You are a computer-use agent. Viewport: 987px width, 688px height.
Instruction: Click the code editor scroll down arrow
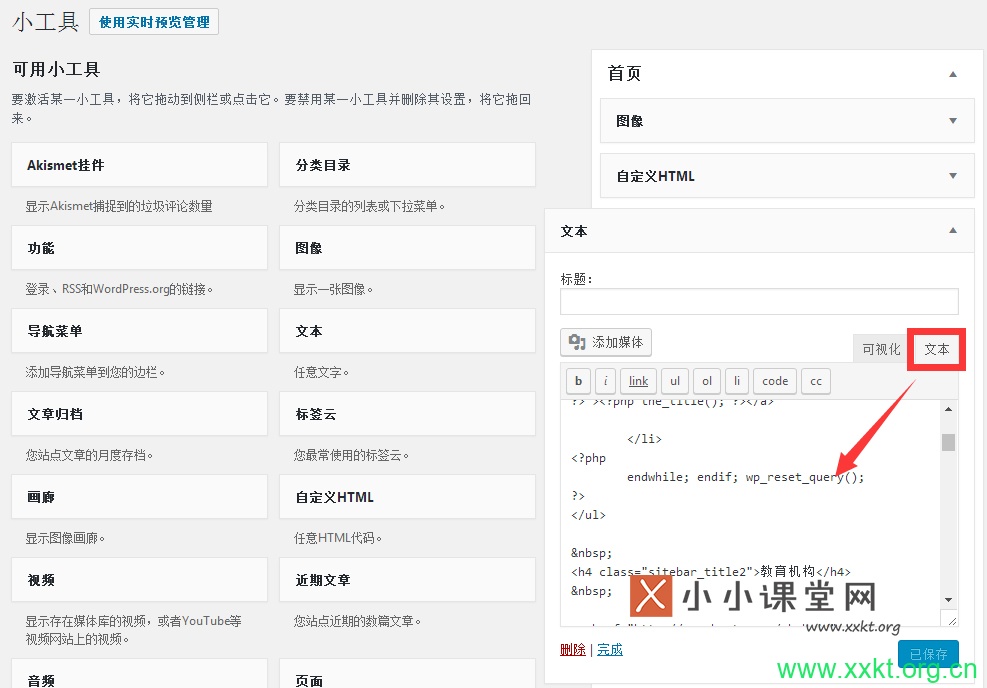coord(948,600)
